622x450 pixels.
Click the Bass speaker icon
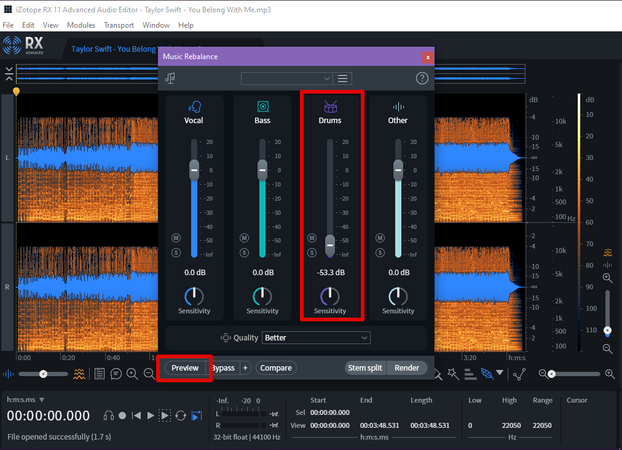[263, 106]
